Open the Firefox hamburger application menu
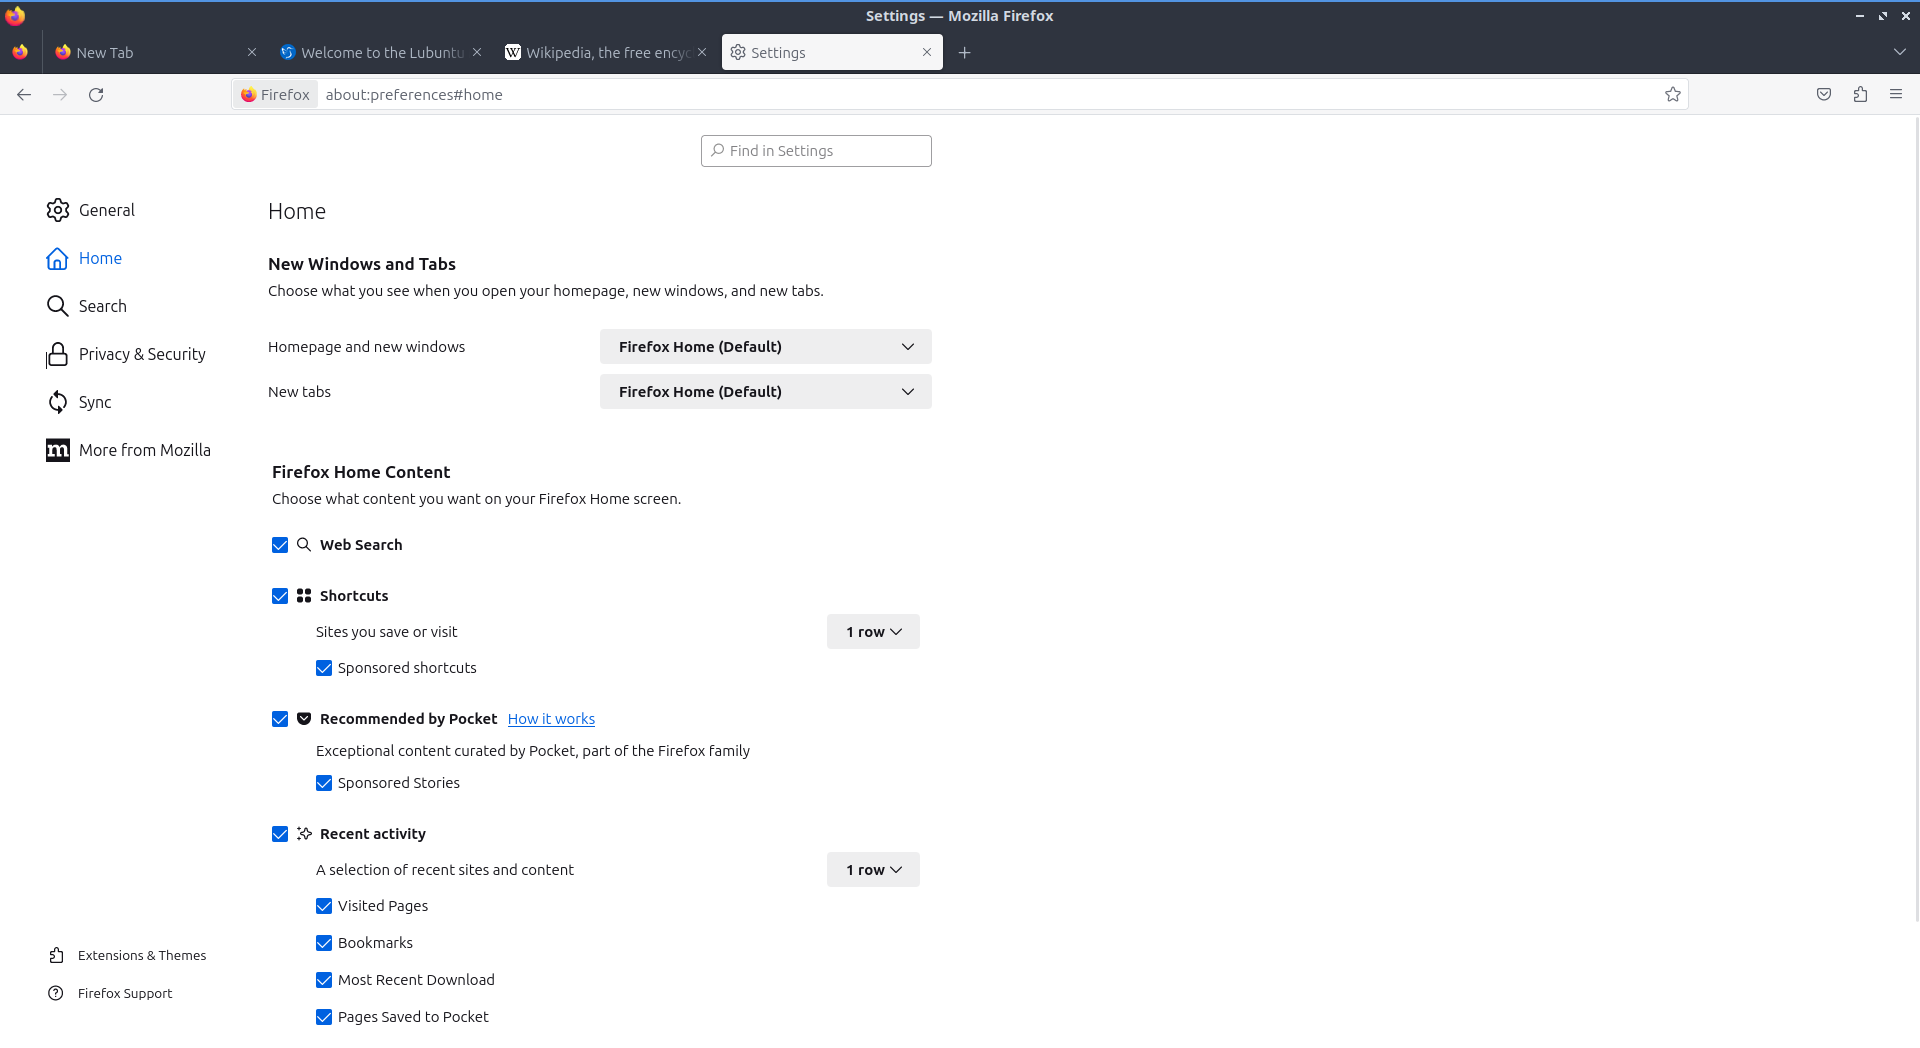Screen dimensions: 1920x1048 [x=1896, y=94]
